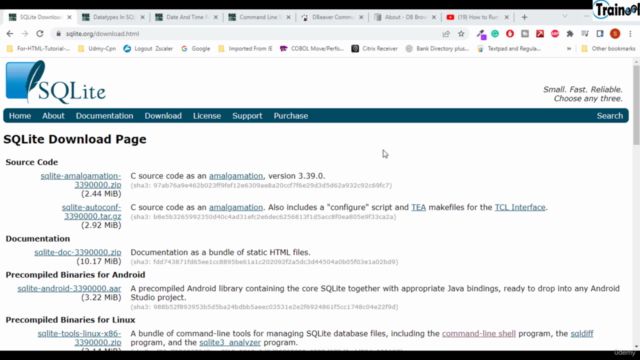Open the command-line shell link
The image size is (640, 360).
click(479, 334)
